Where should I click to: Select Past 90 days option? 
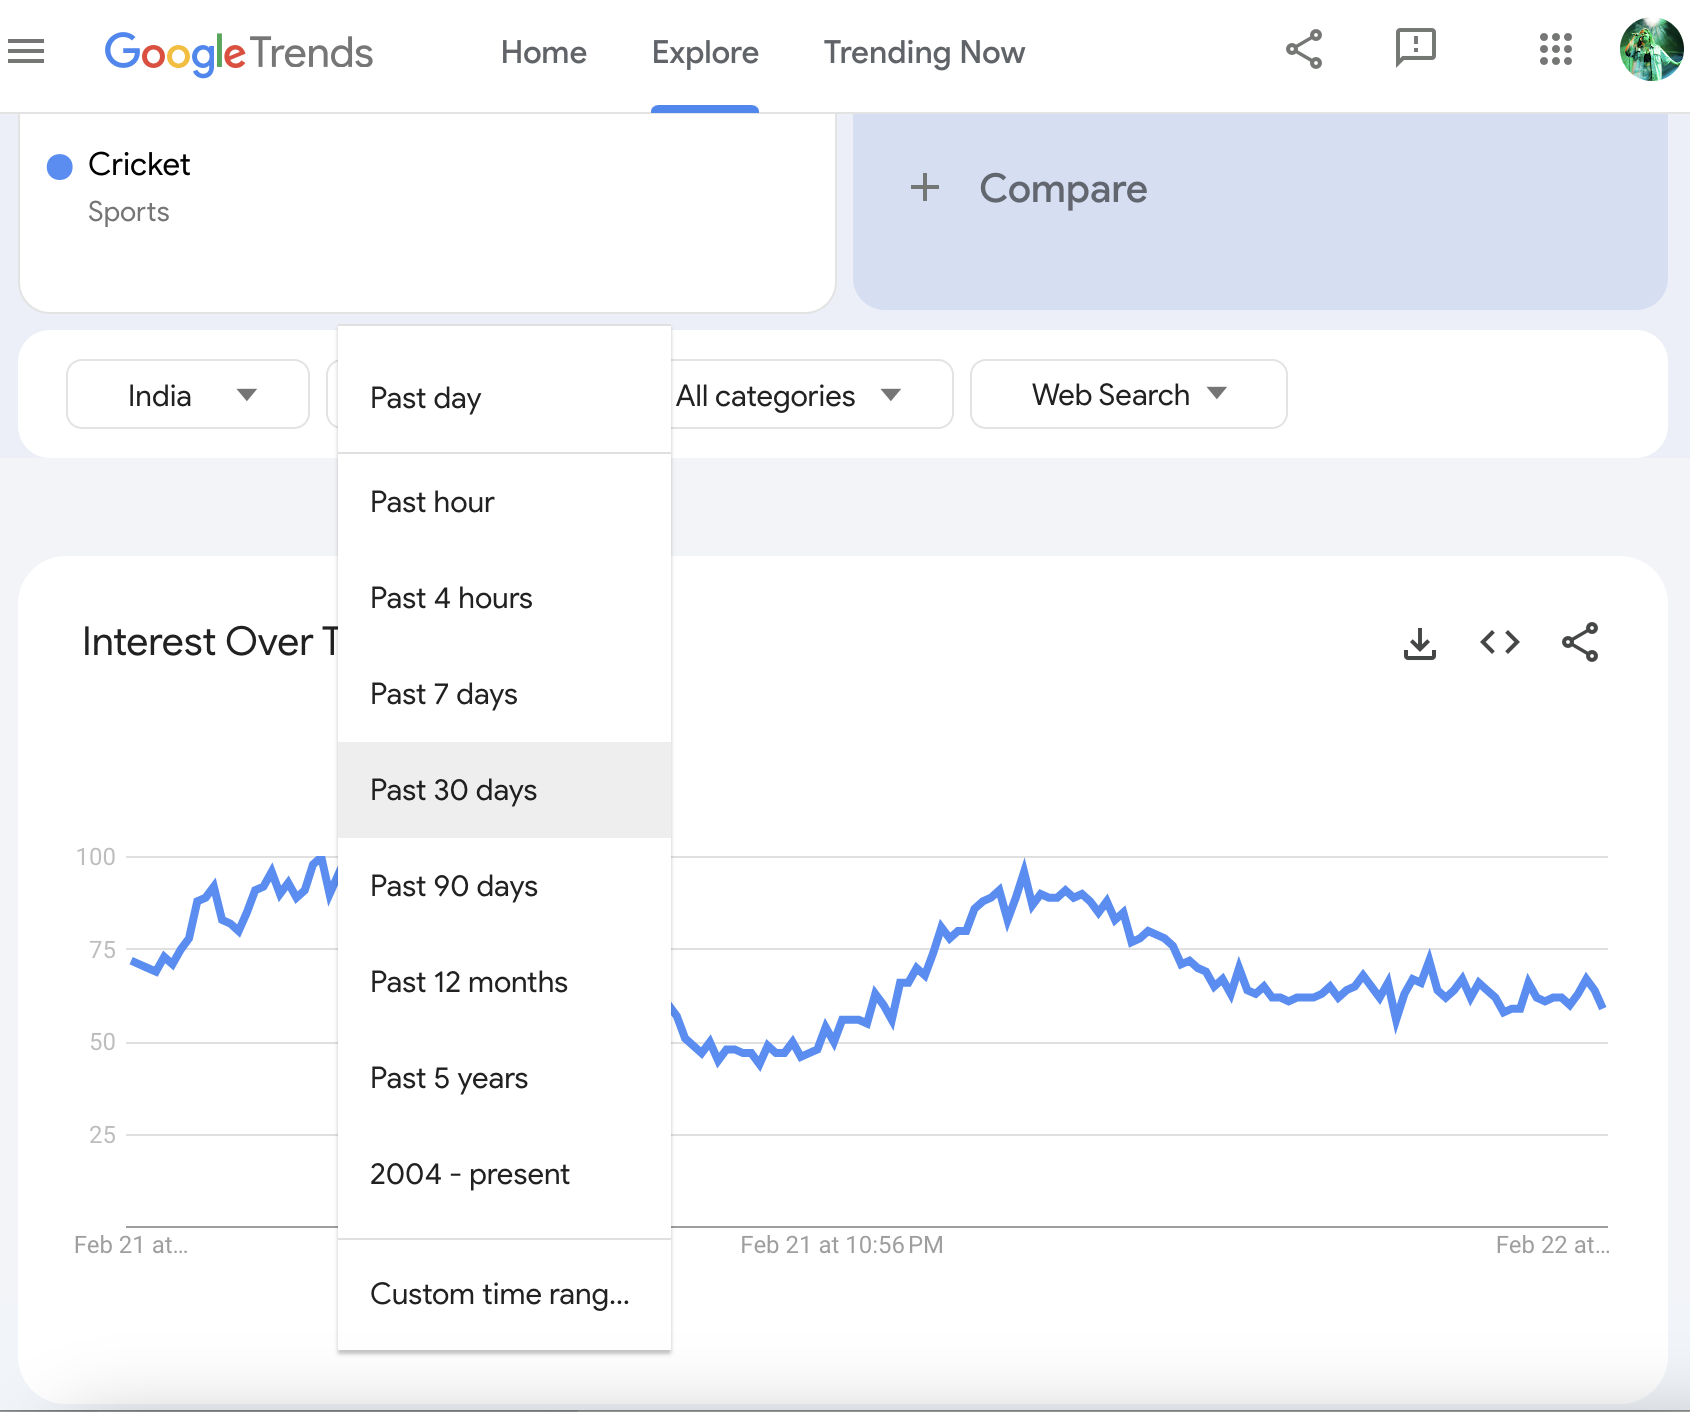(x=505, y=886)
